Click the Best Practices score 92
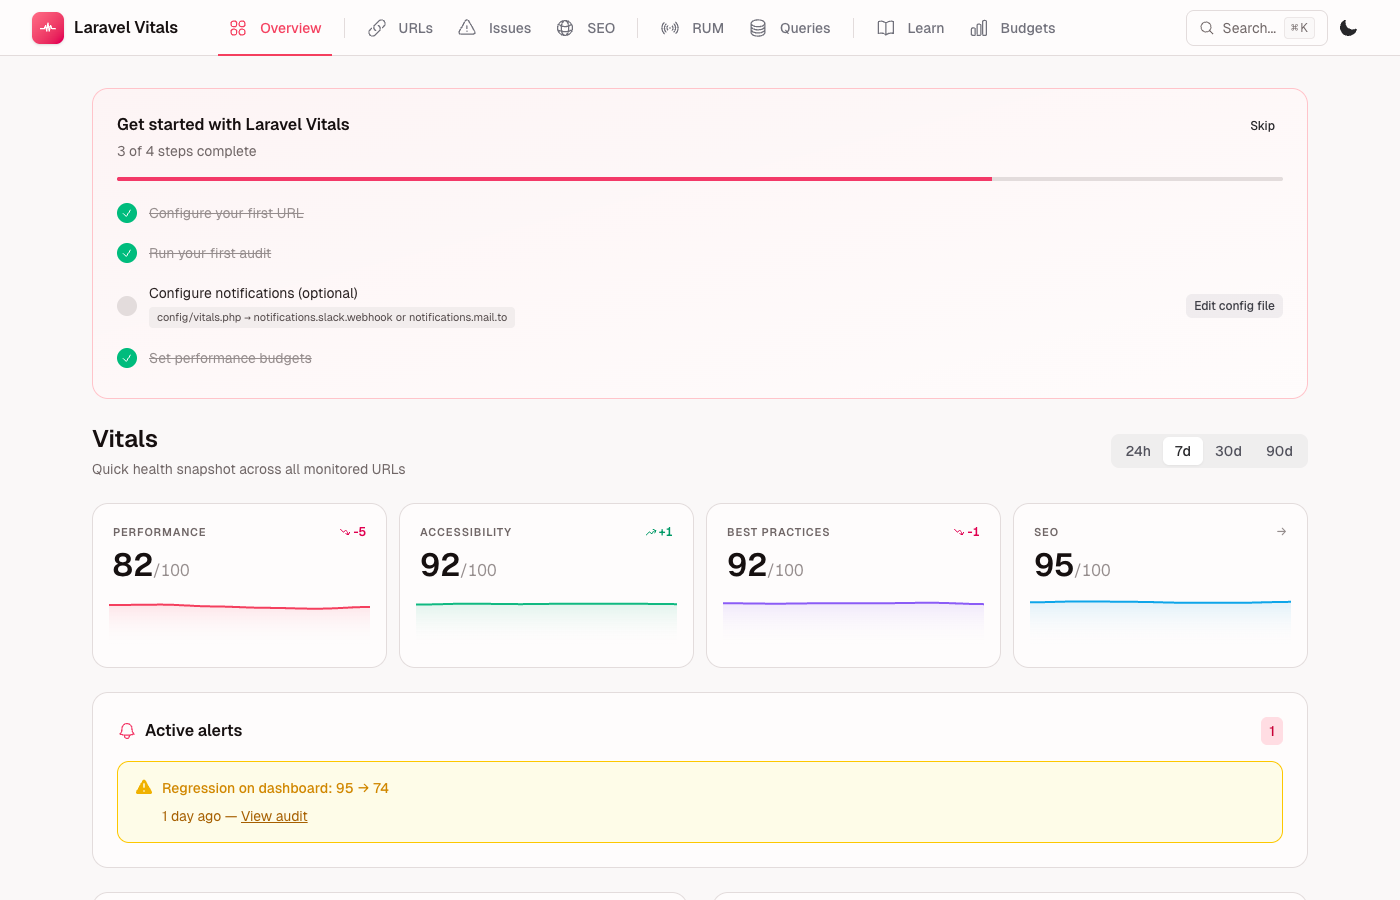Screen dimensions: 1400x900 [747, 565]
